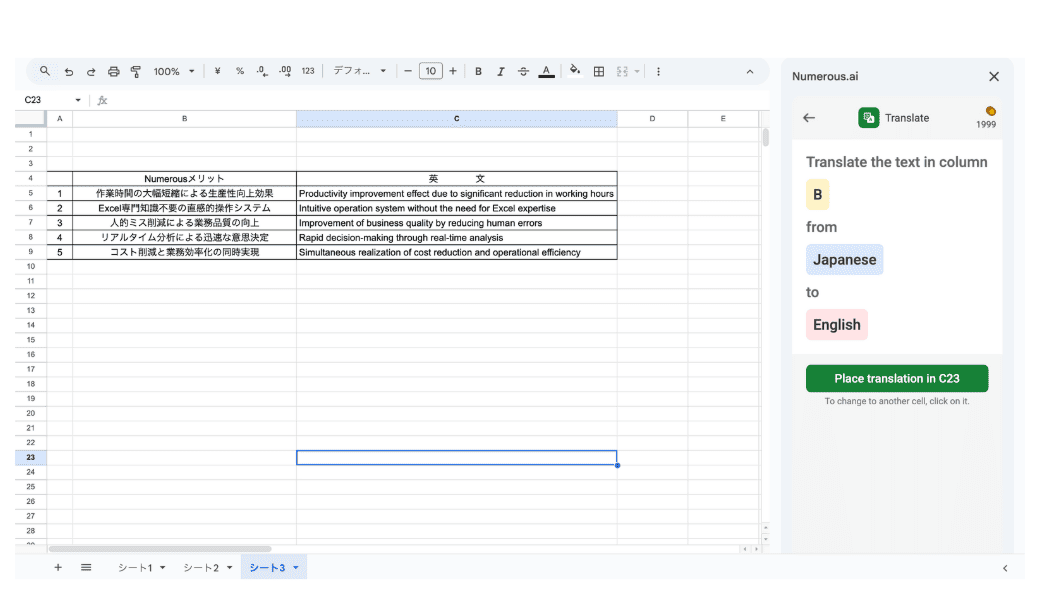Select column C header
The width and height of the screenshot is (1046, 612).
click(456, 119)
